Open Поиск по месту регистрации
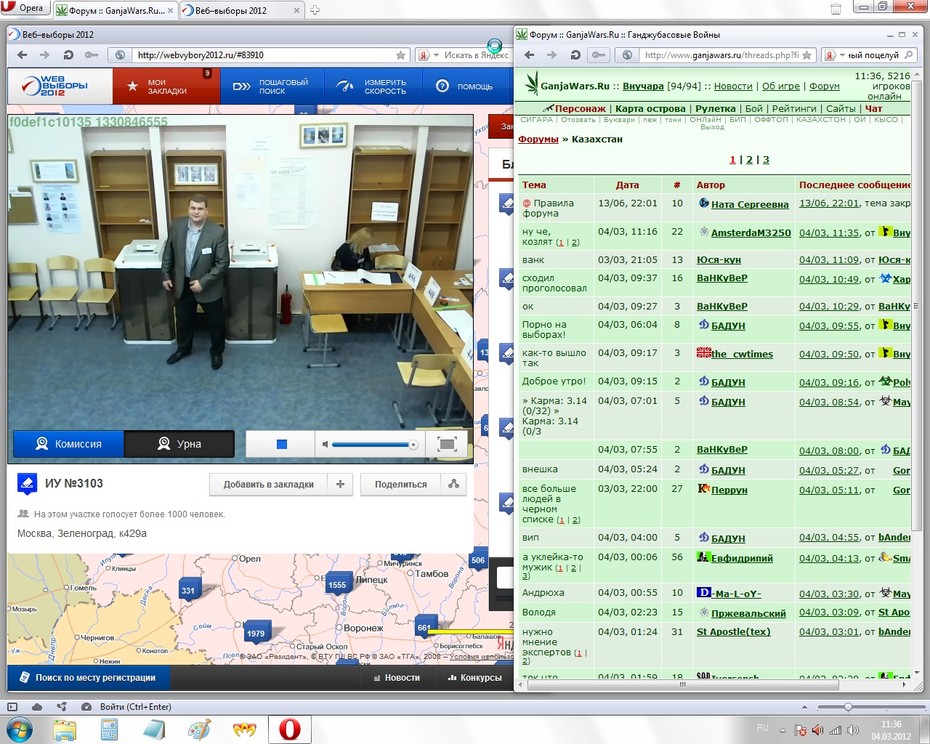 pyautogui.click(x=88, y=678)
